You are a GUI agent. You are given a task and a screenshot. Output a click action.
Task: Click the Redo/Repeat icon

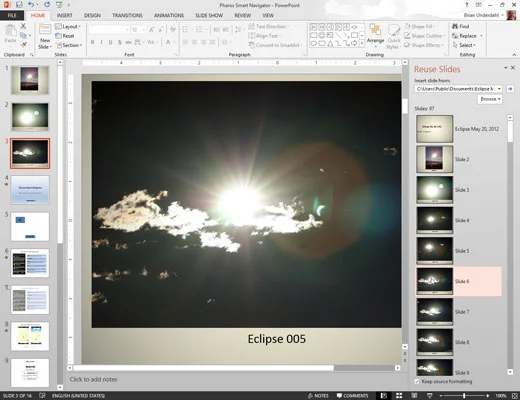(47, 5)
